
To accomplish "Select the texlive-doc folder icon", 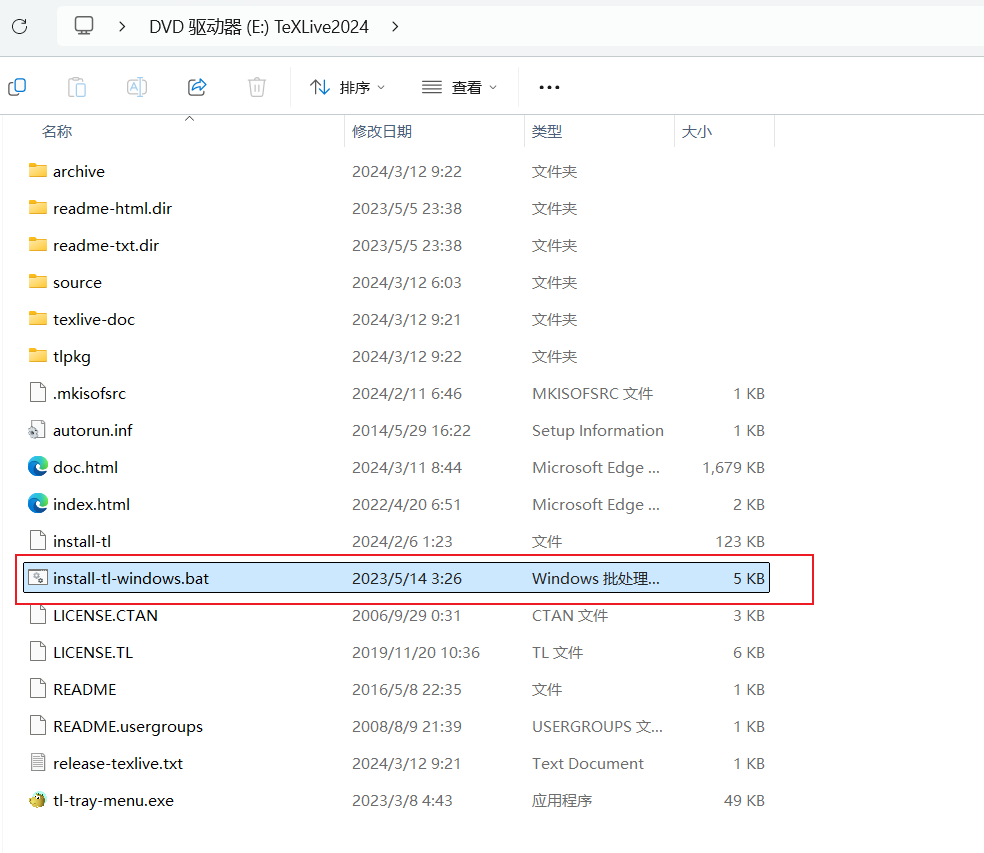I will (x=38, y=319).
